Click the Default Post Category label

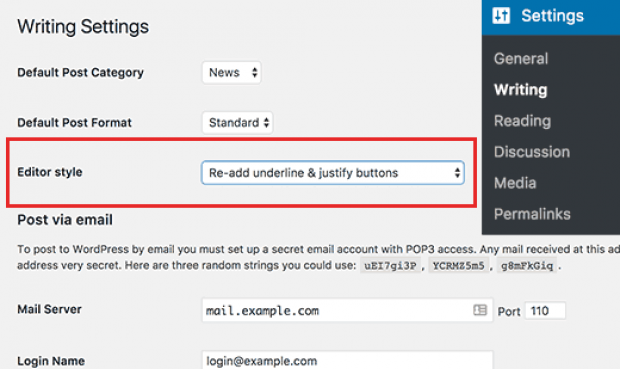coord(80,73)
